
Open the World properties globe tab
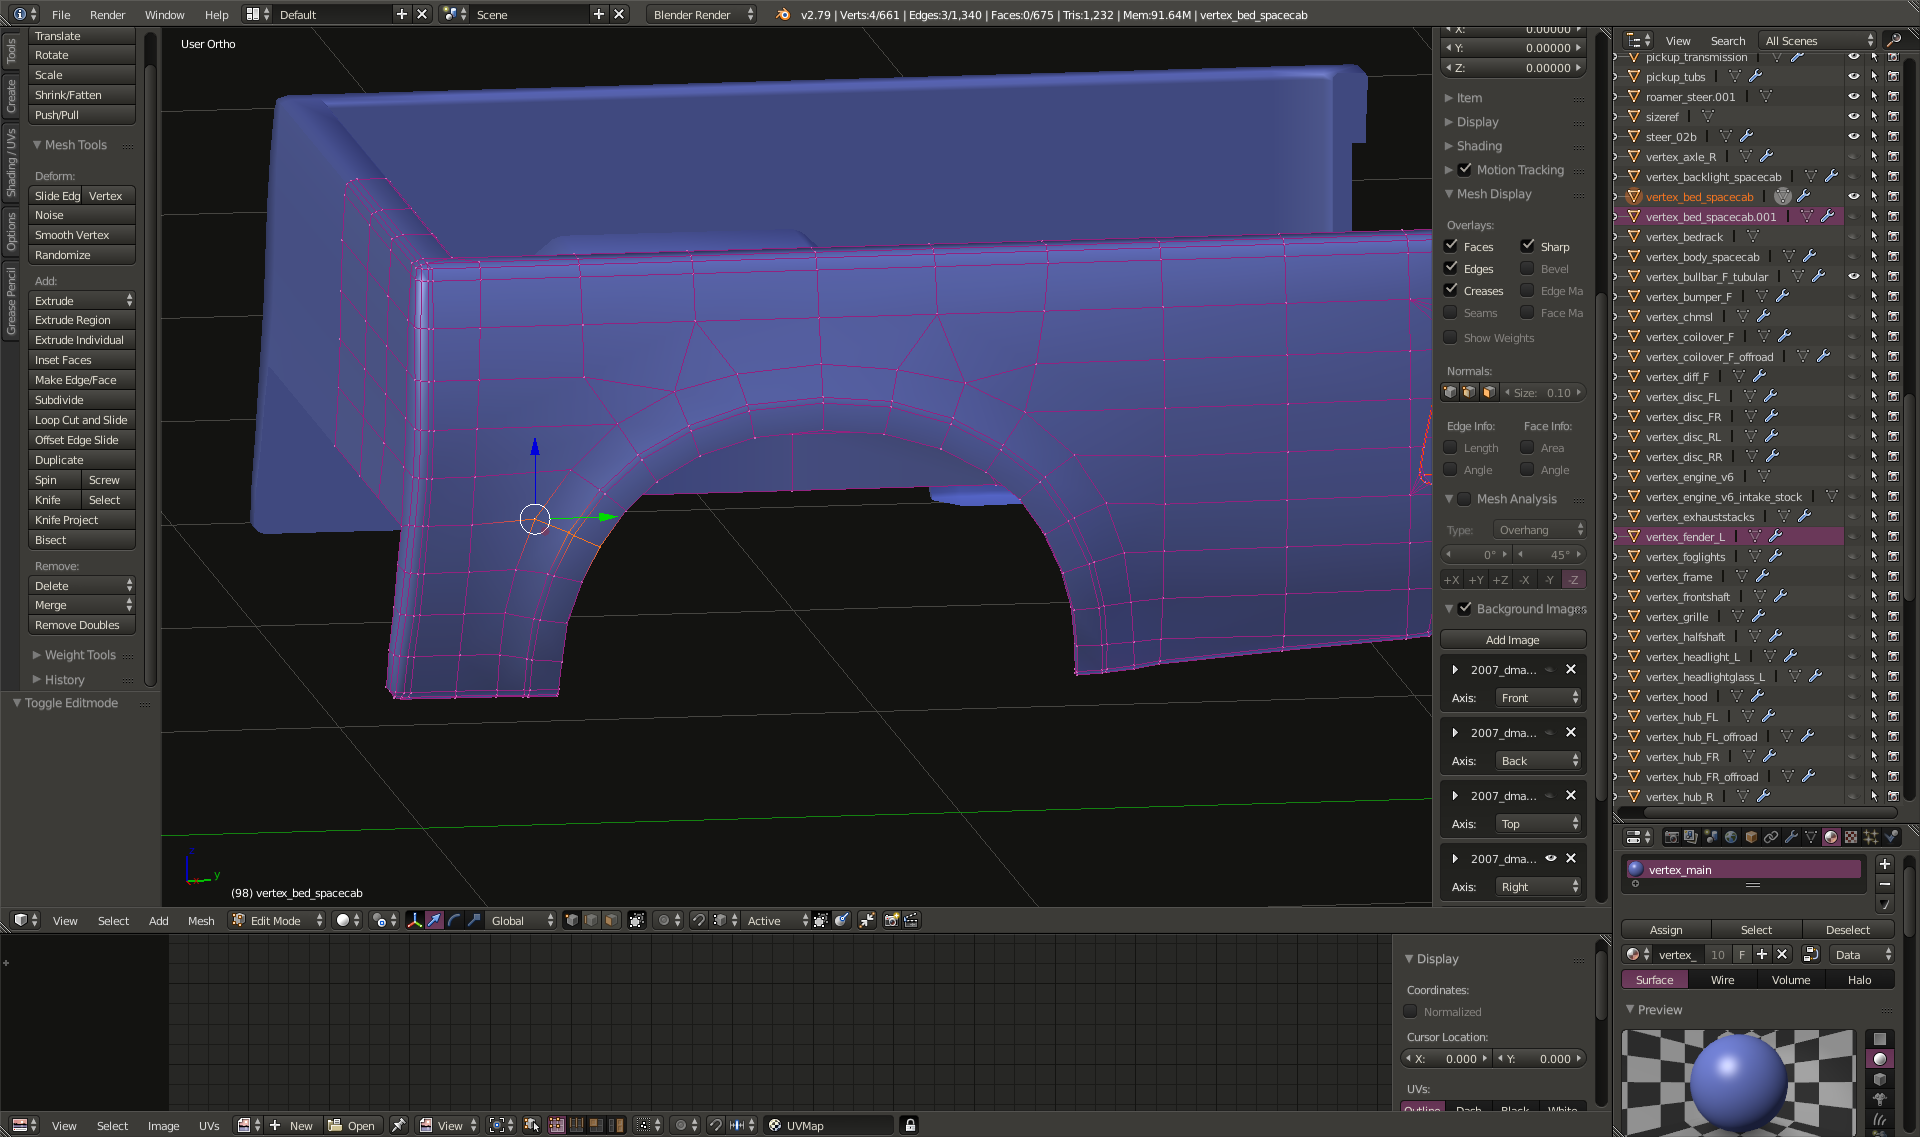coord(1731,837)
